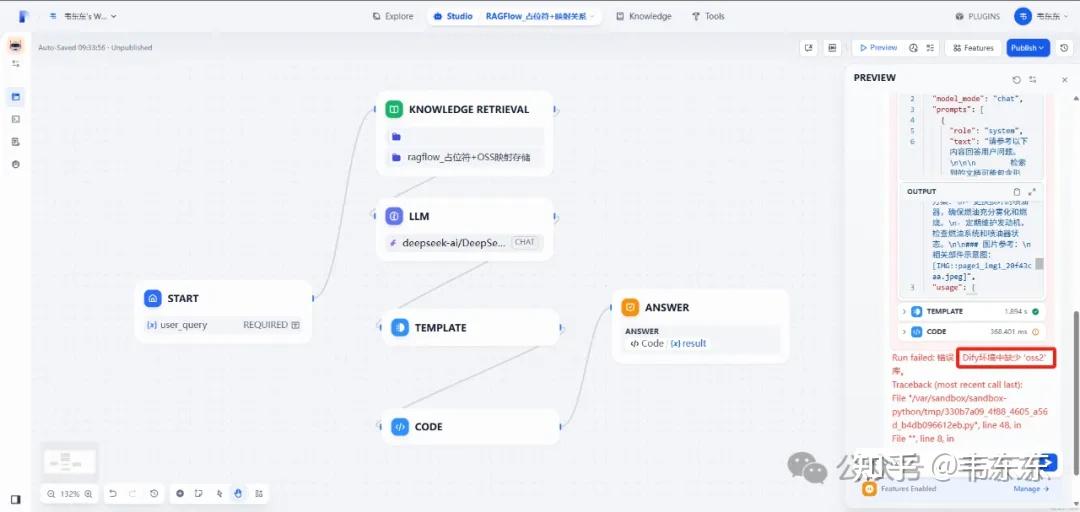Image resolution: width=1080 pixels, height=512 pixels.
Task: Click the add node plus icon
Action: click(x=180, y=493)
